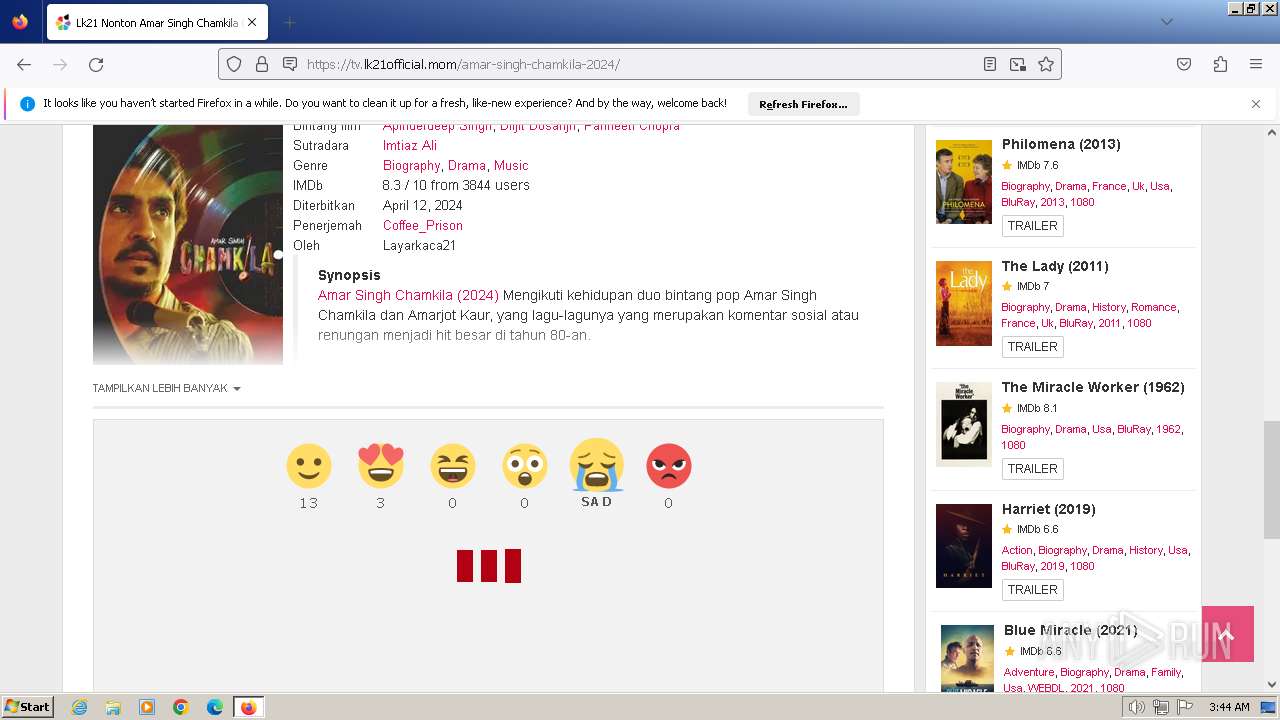Click the volume speaker tray icon
Image resolution: width=1280 pixels, height=720 pixels.
coord(1136,707)
